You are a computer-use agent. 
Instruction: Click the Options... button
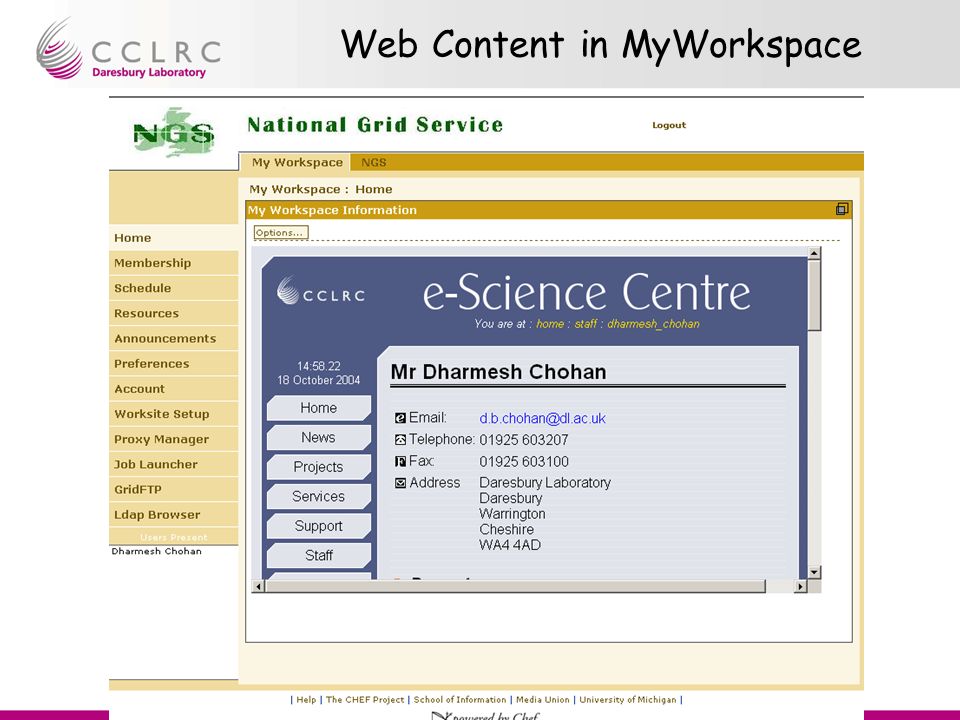tap(281, 233)
